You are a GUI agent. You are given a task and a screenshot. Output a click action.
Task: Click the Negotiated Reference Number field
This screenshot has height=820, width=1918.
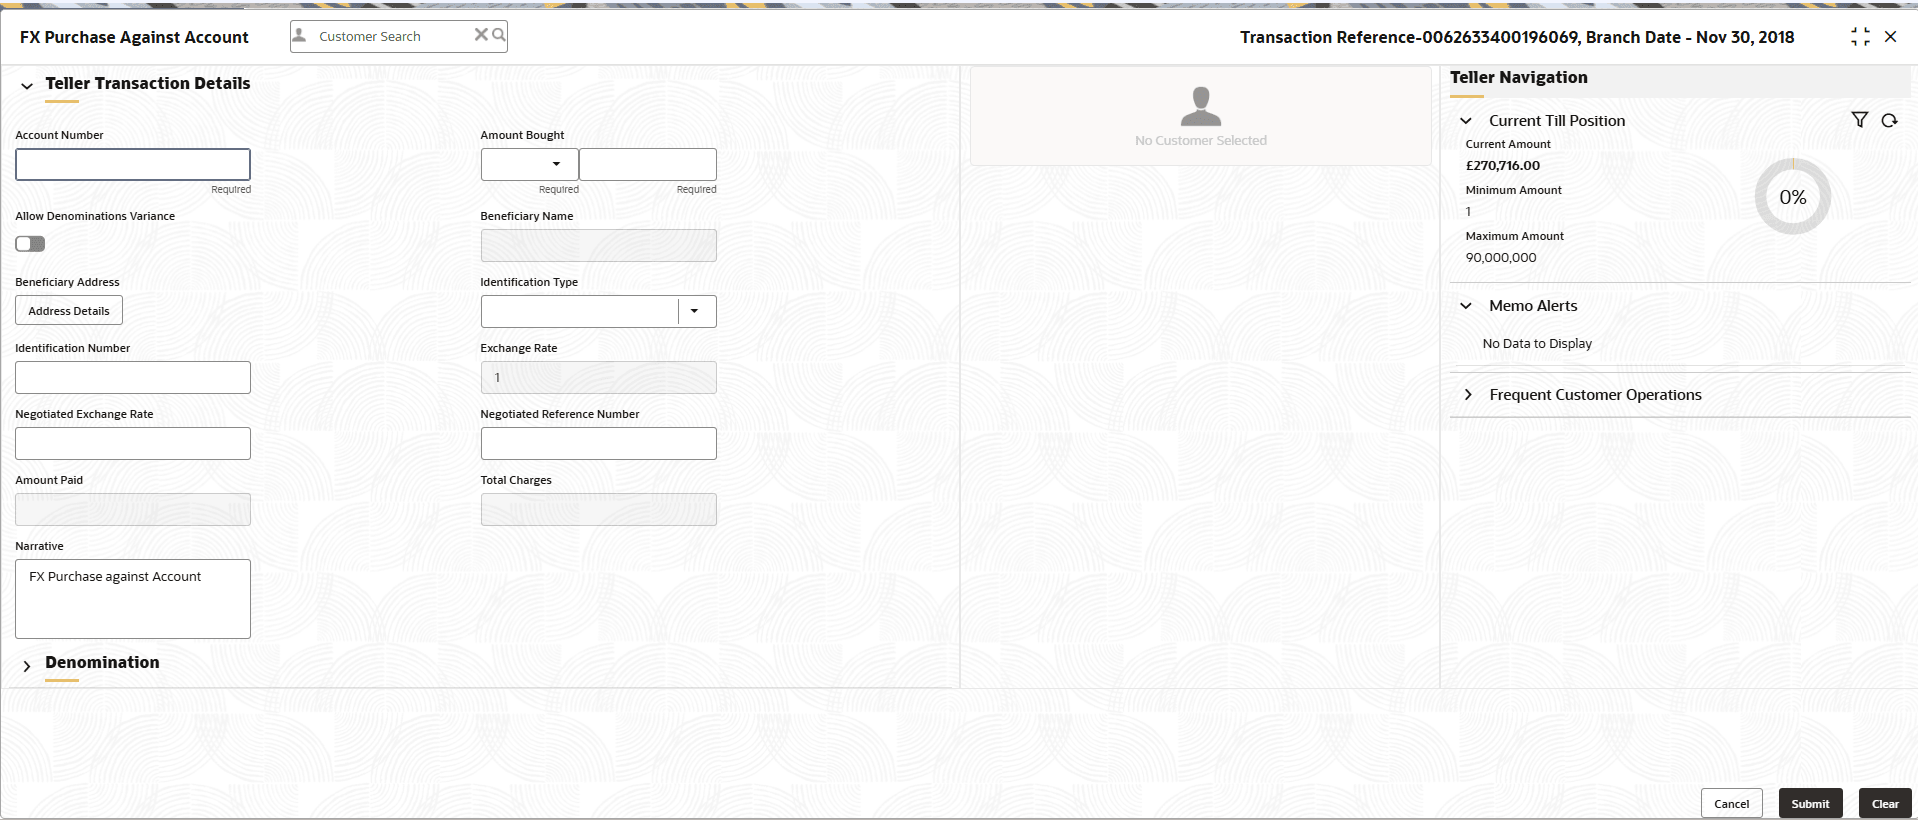pos(598,443)
